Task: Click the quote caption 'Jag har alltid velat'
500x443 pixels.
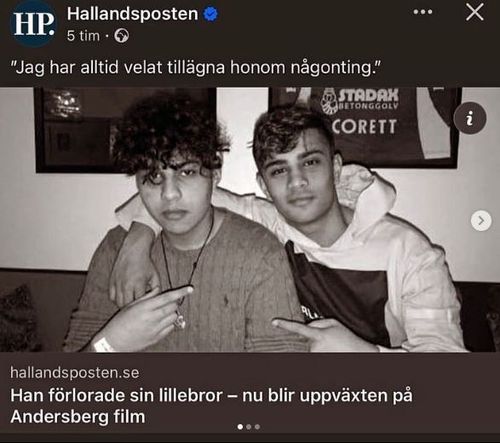Action: pos(195,68)
